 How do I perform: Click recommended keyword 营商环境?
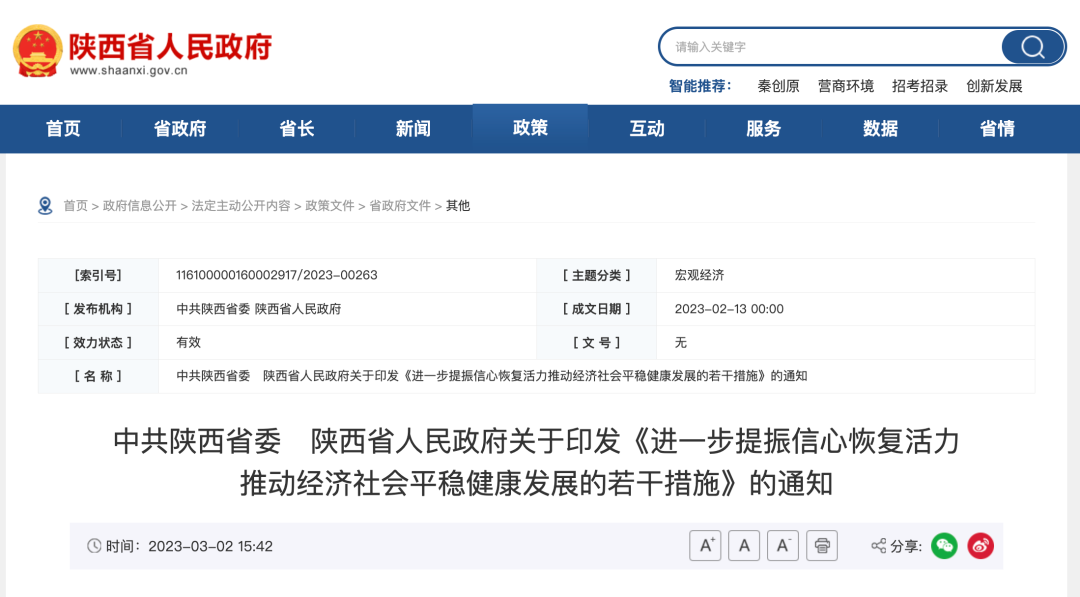846,86
